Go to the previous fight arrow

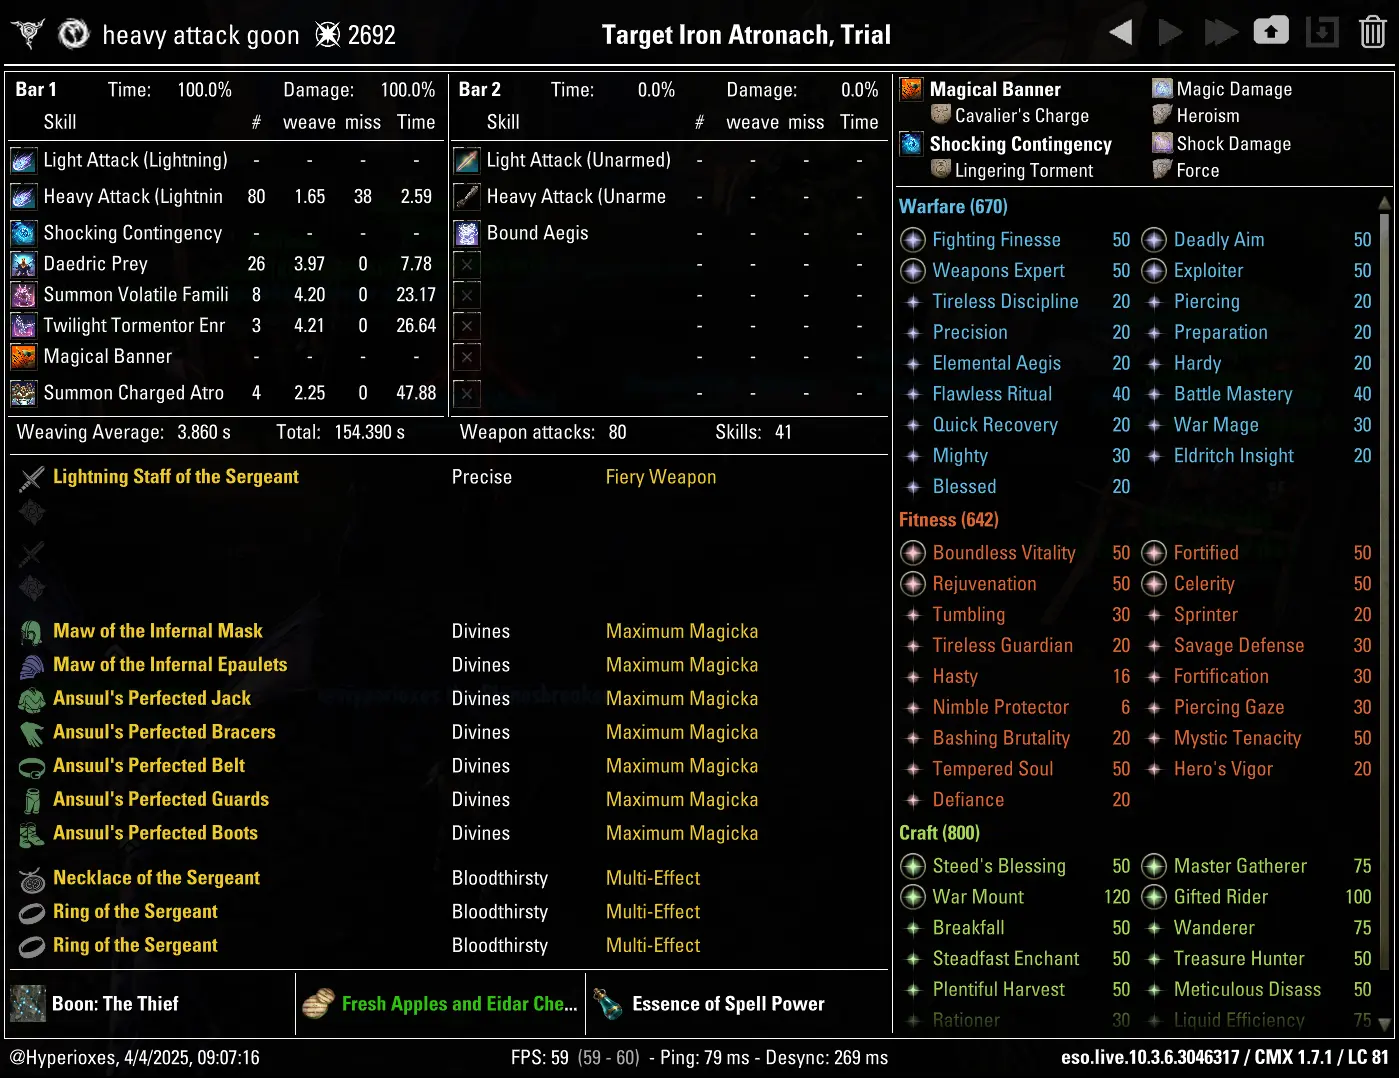pyautogui.click(x=1121, y=33)
